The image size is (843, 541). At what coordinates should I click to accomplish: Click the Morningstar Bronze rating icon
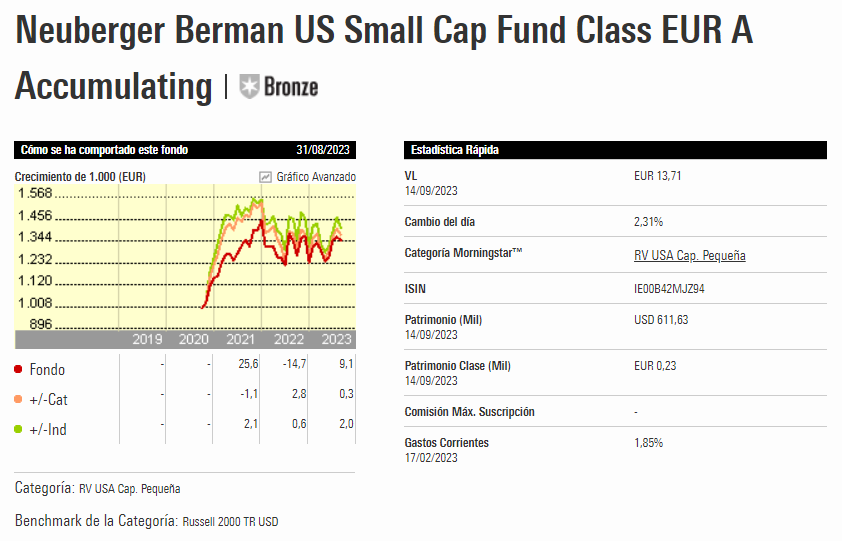(x=250, y=86)
